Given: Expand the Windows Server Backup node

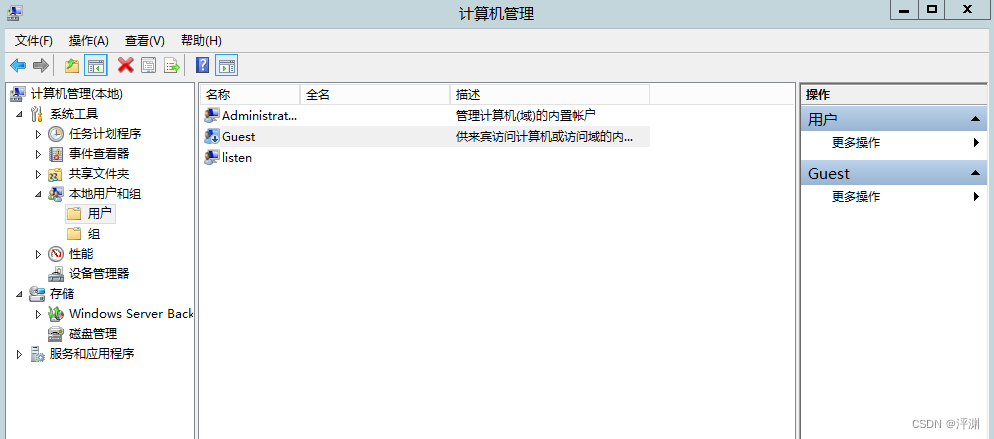Looking at the screenshot, I should pos(38,314).
